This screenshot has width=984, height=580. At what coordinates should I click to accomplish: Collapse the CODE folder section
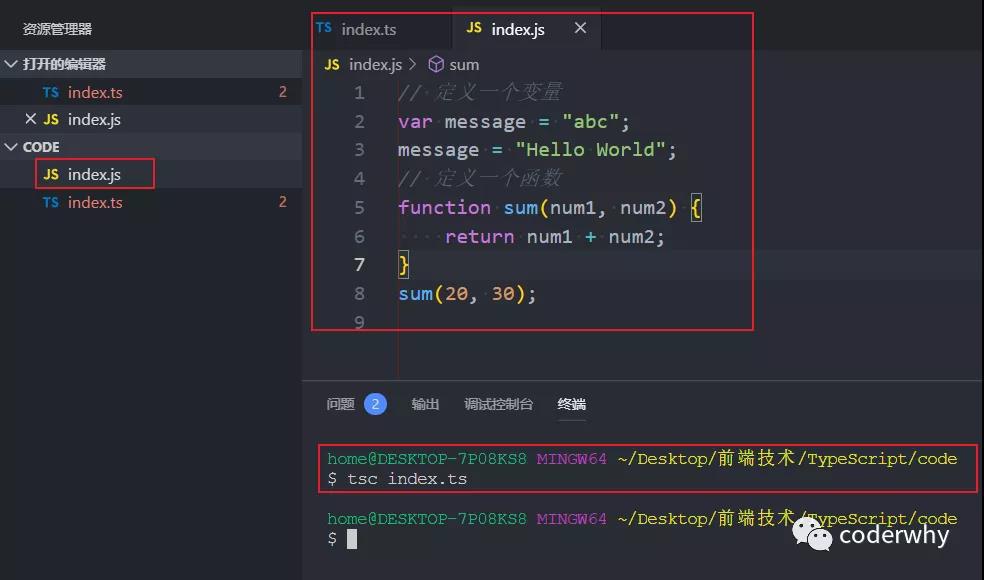pos(151,147)
